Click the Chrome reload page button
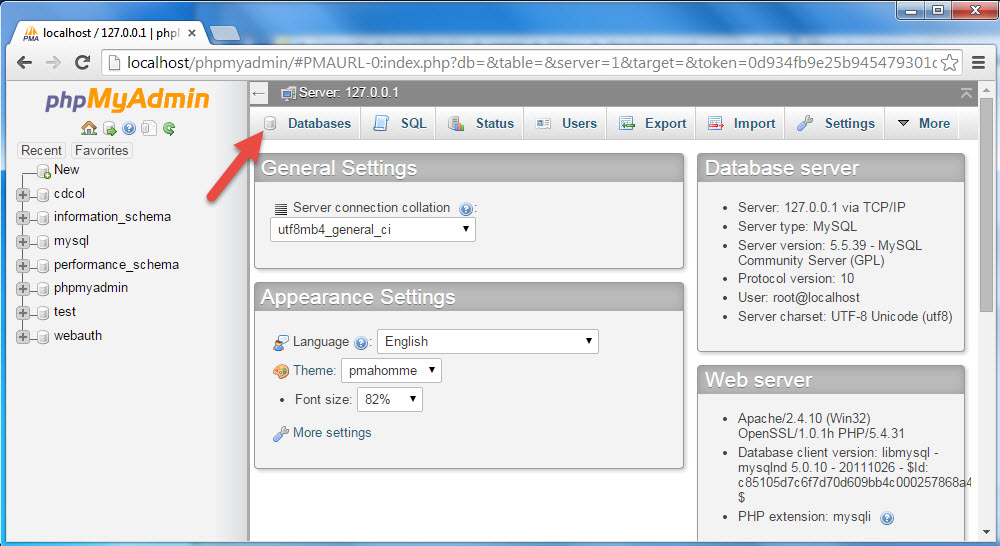 [x=83, y=62]
